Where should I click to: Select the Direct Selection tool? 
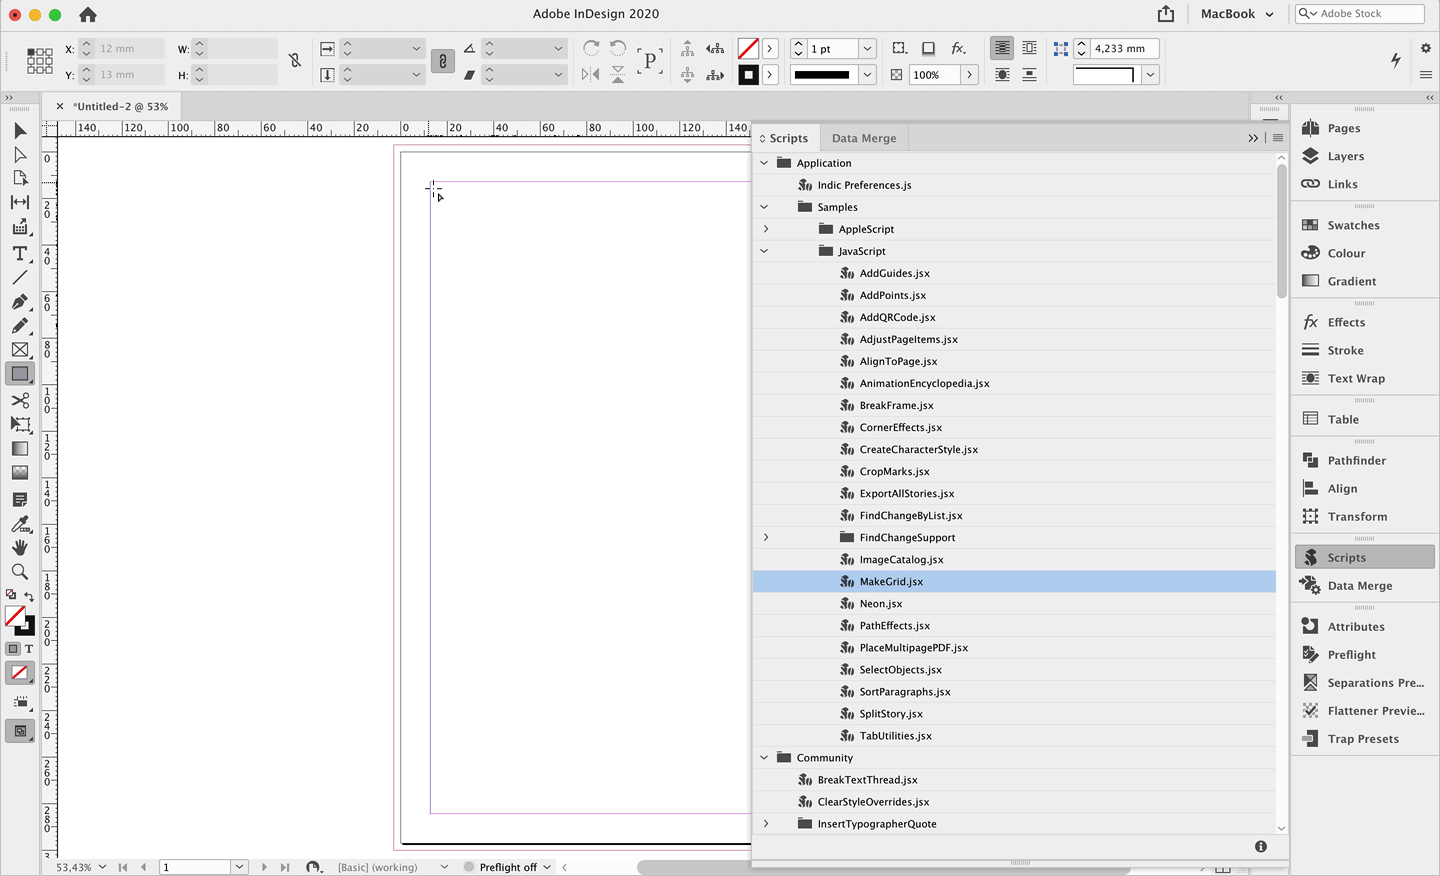pyautogui.click(x=20, y=155)
